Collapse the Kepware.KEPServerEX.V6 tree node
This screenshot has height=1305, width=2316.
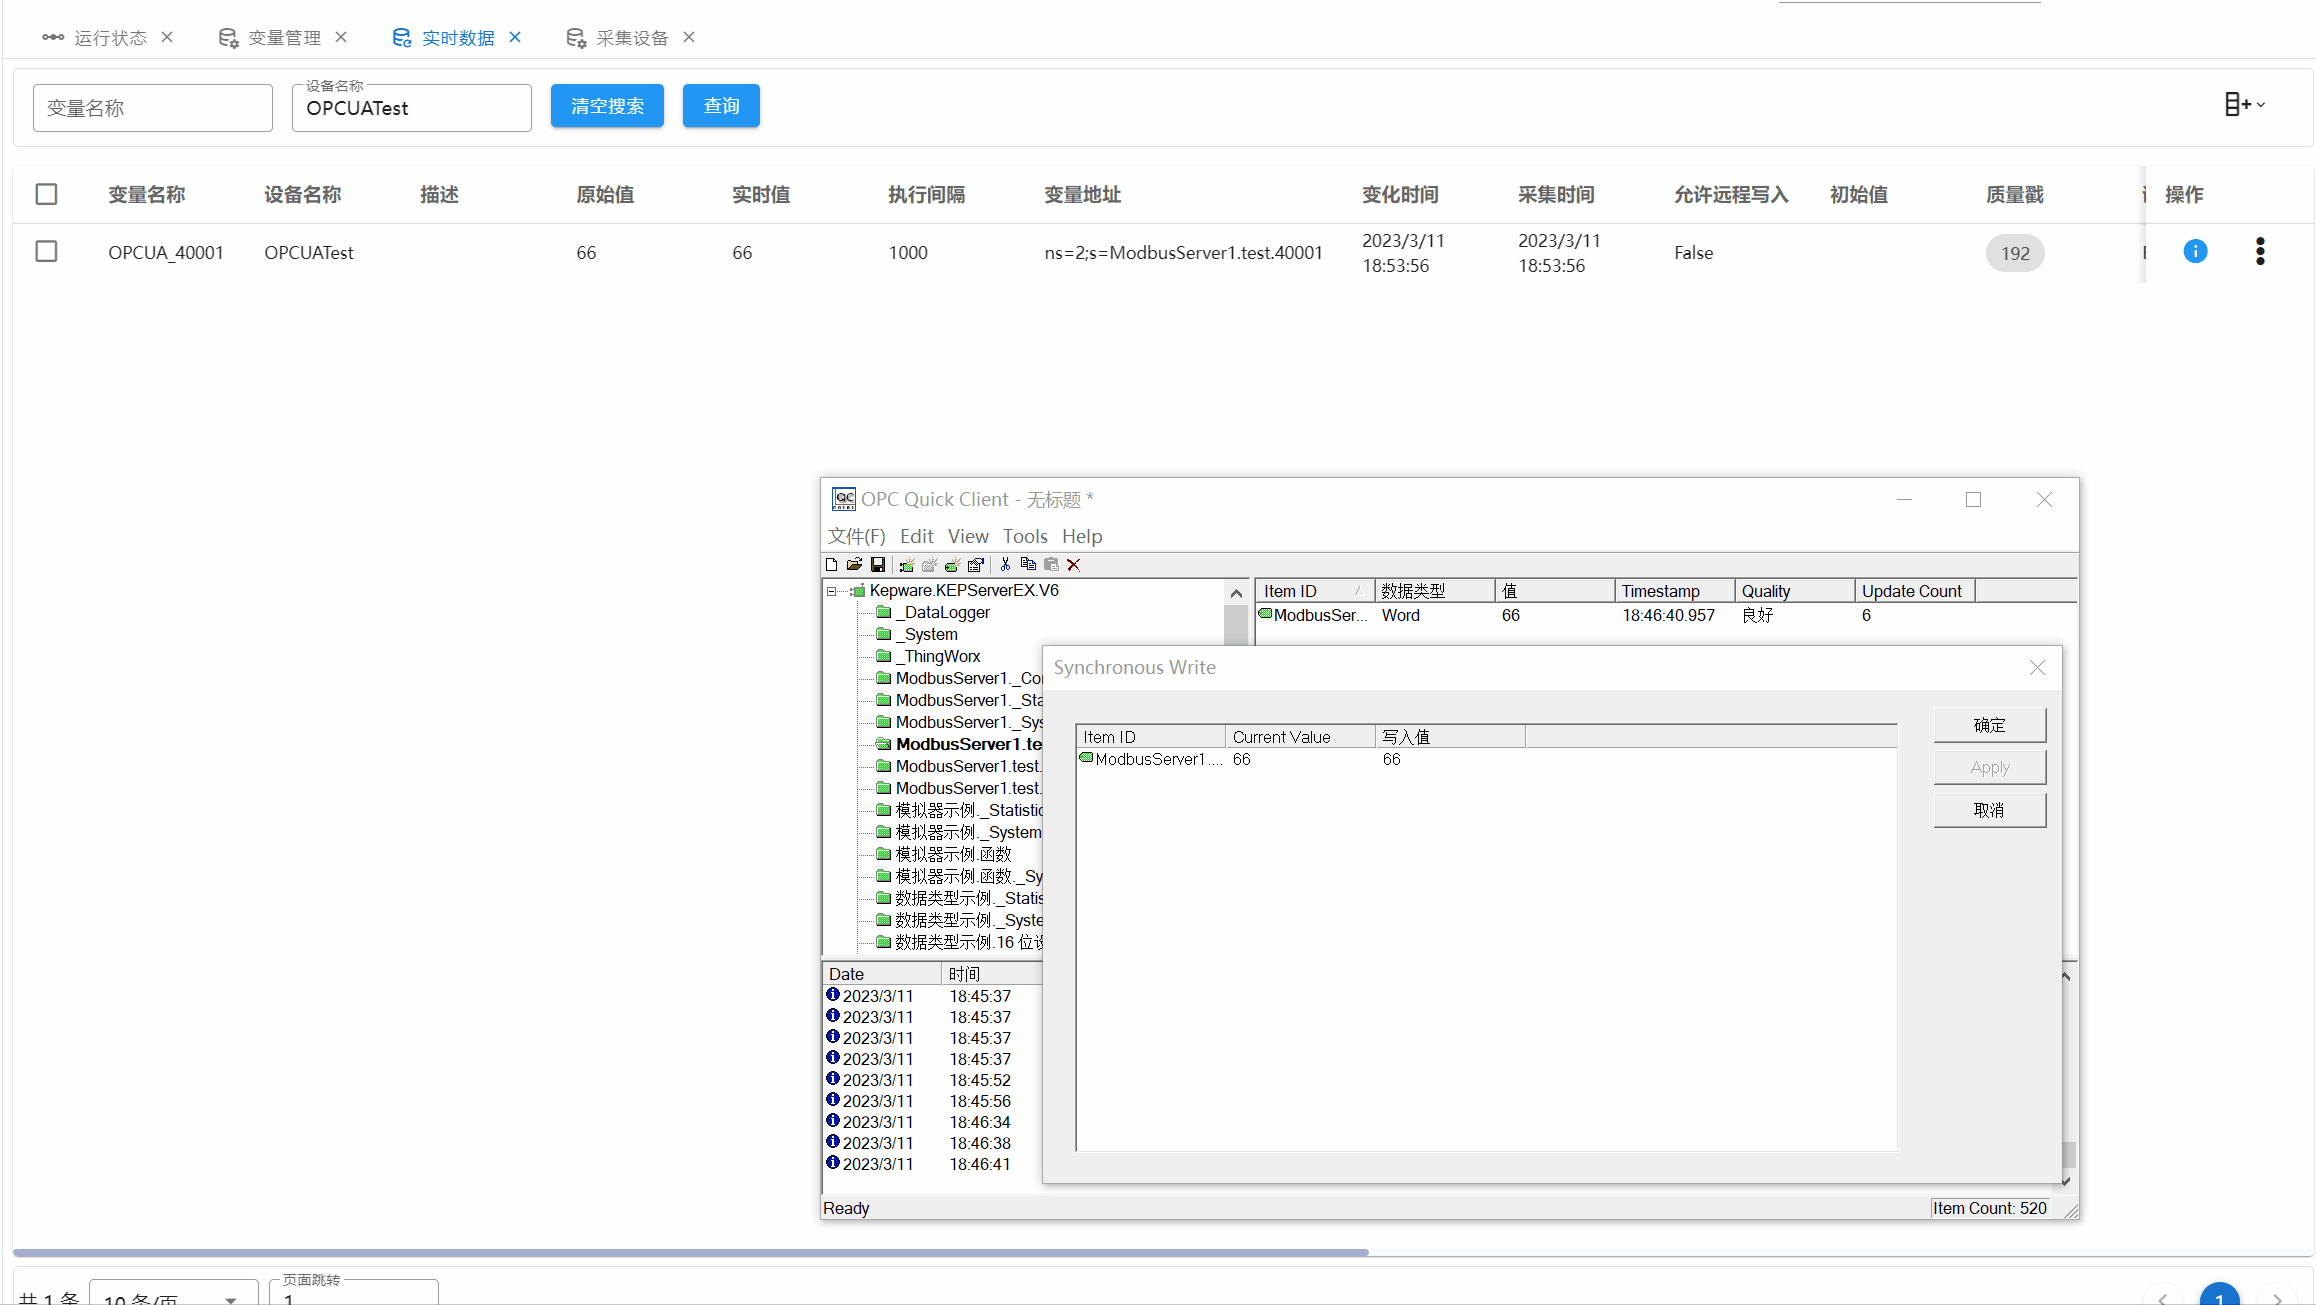pyautogui.click(x=832, y=591)
